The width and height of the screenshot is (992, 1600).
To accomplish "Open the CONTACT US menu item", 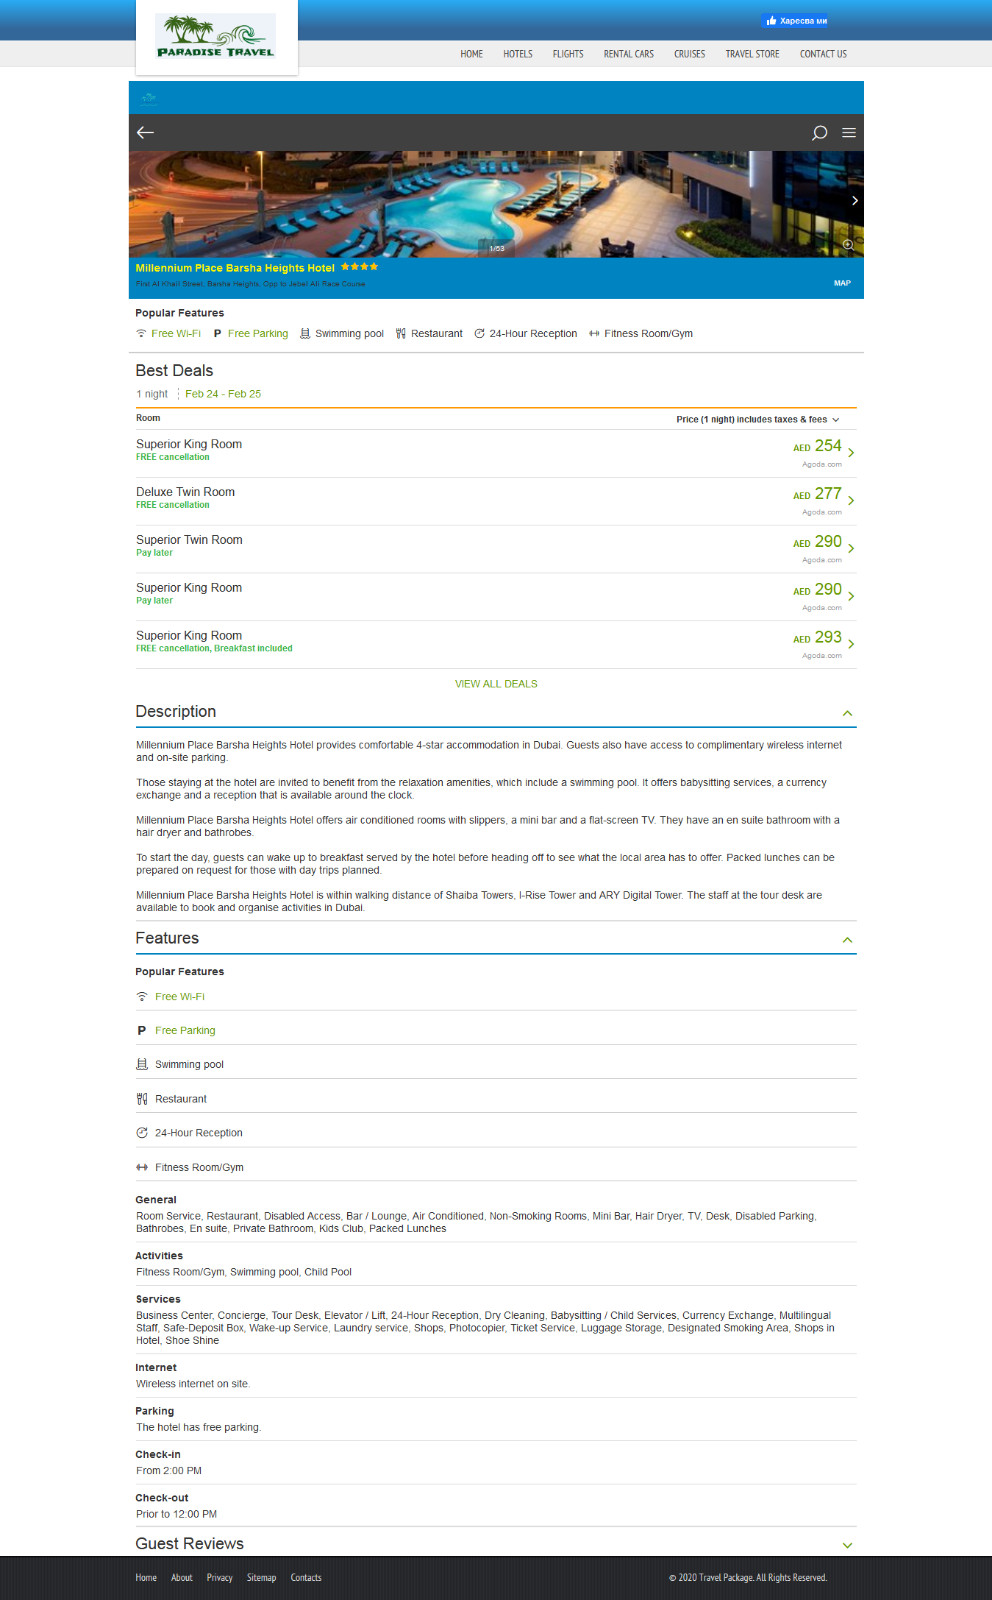I will [823, 54].
